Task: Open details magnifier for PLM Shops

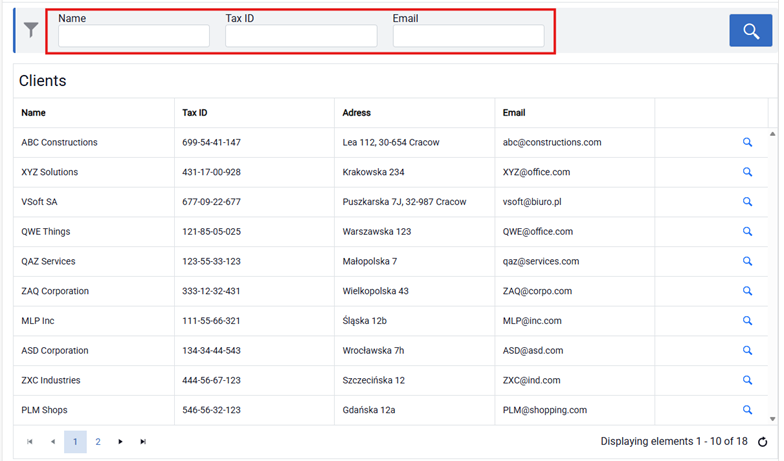Action: tap(747, 410)
